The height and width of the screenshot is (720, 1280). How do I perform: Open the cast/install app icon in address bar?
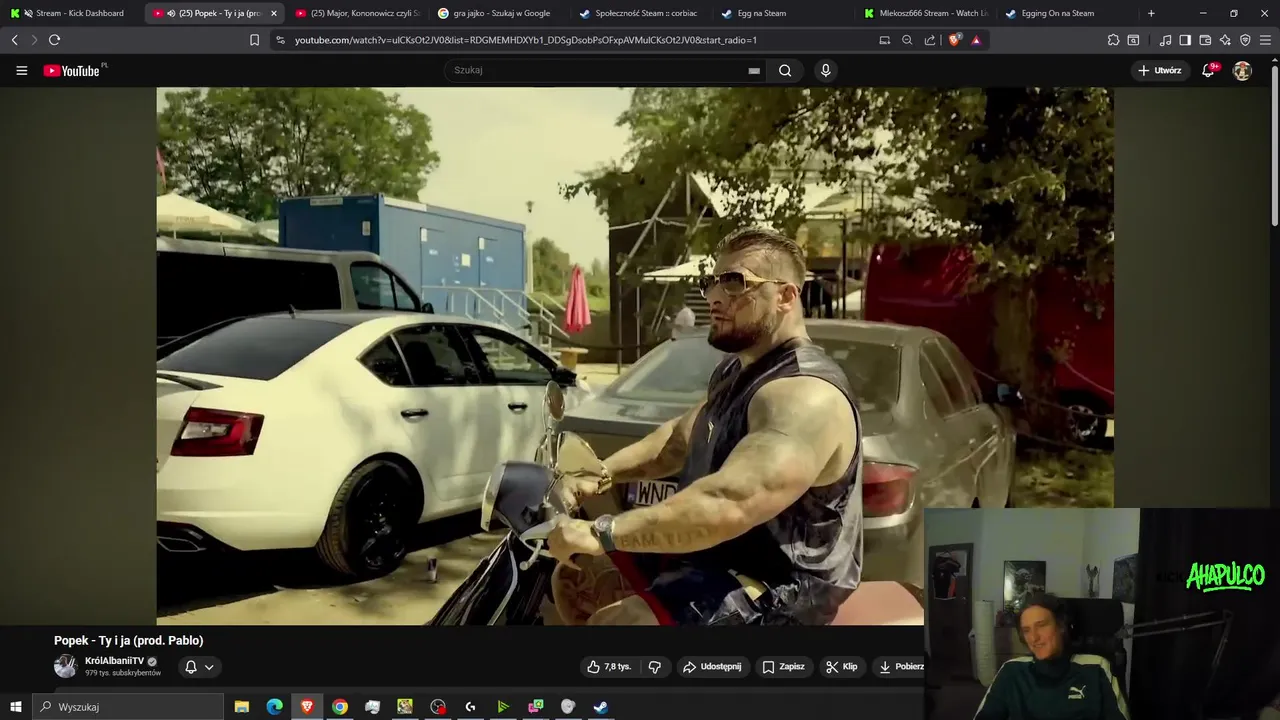(884, 40)
